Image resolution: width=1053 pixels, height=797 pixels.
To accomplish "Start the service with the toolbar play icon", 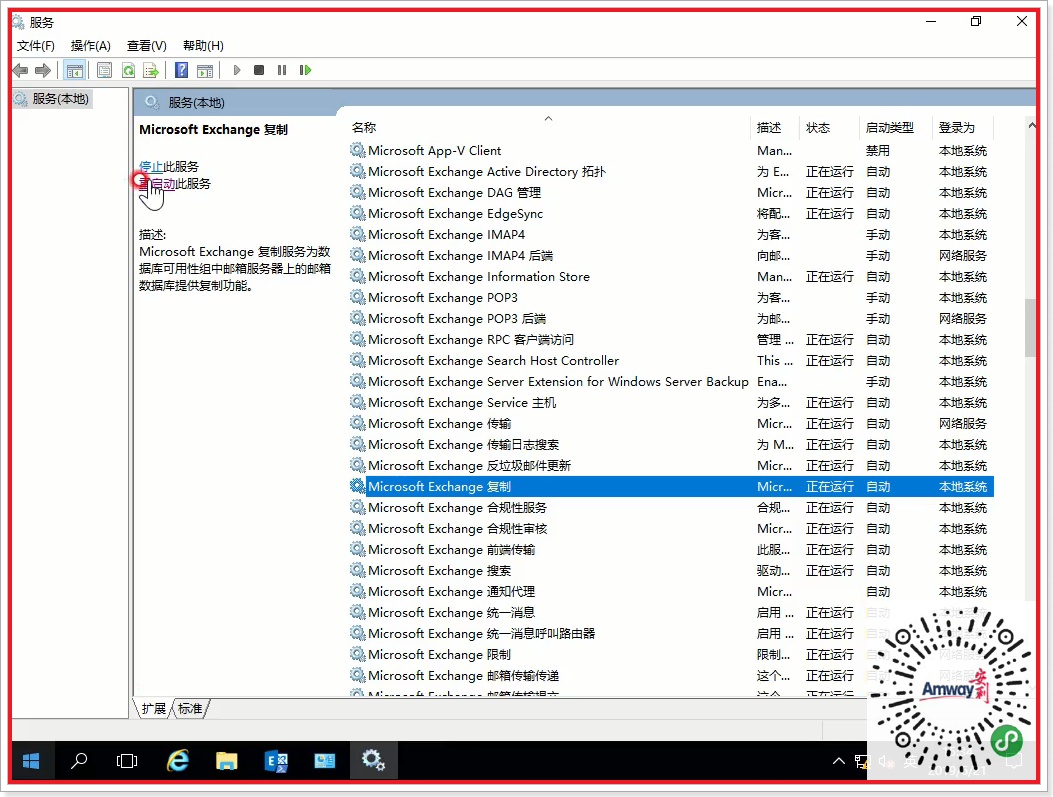I will (x=236, y=70).
